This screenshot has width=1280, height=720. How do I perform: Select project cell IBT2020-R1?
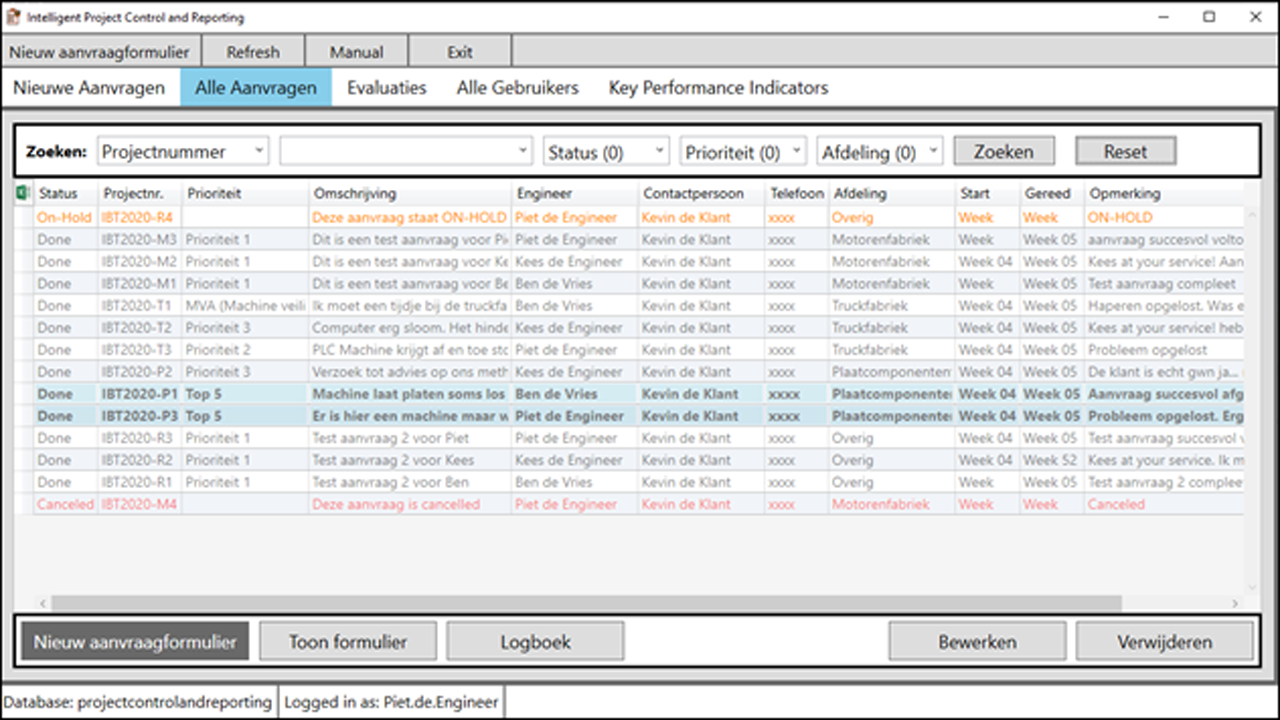(x=139, y=482)
